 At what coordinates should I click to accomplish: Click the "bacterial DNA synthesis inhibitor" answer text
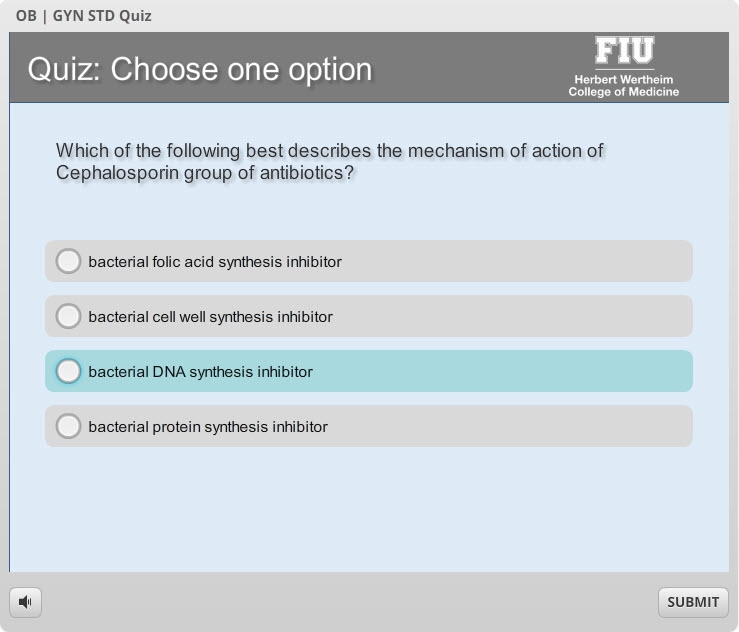(x=200, y=372)
